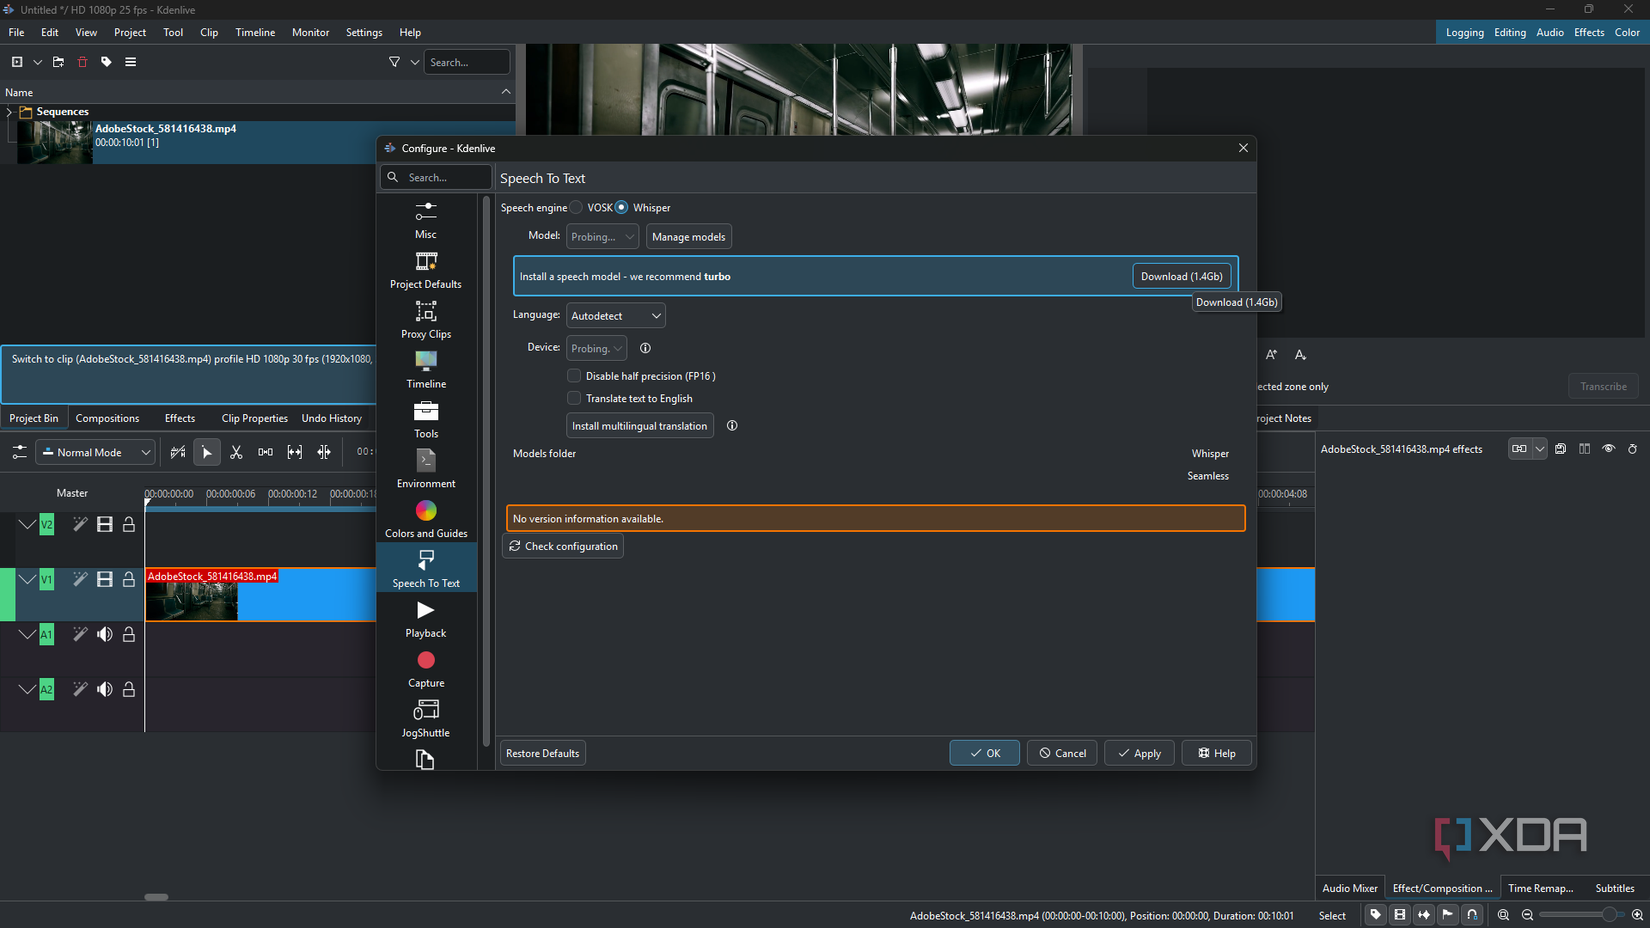Open Playback settings page

click(x=426, y=620)
